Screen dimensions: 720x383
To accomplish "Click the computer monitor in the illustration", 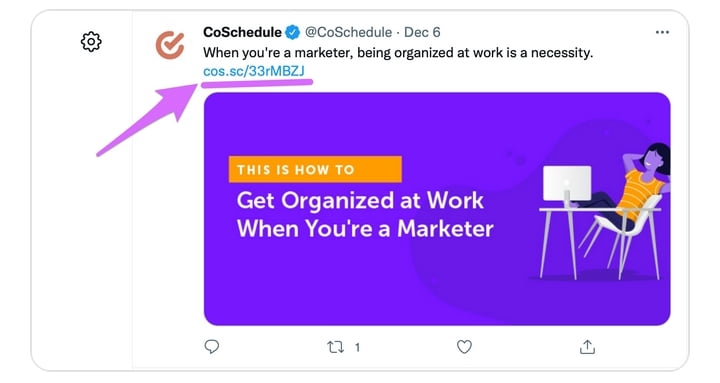I will pos(567,185).
